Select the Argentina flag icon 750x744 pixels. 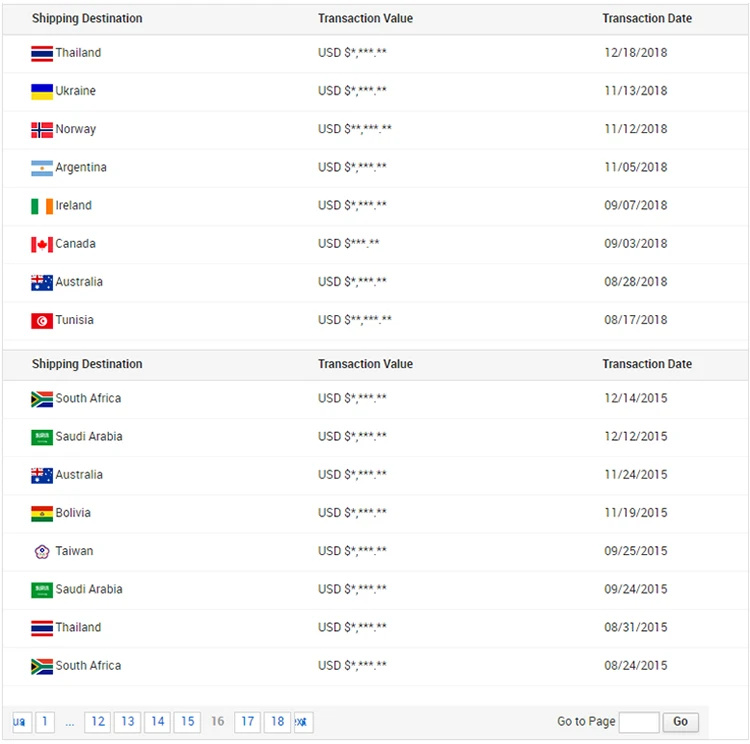41,168
